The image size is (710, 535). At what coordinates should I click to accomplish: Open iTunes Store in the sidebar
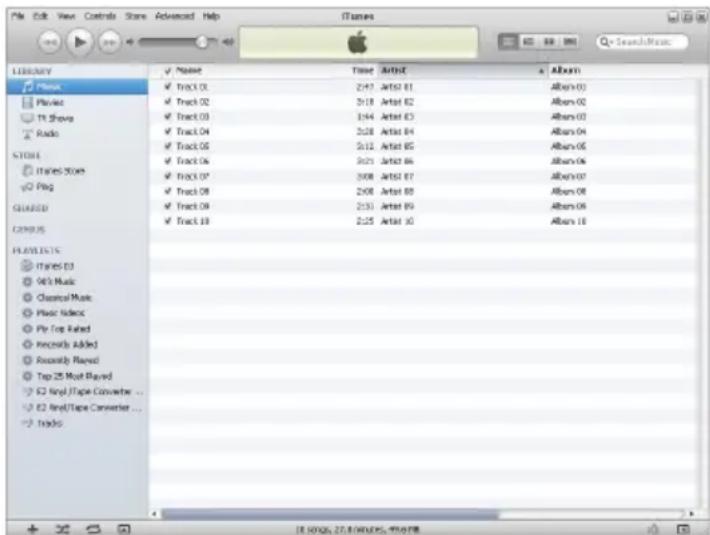[53, 171]
